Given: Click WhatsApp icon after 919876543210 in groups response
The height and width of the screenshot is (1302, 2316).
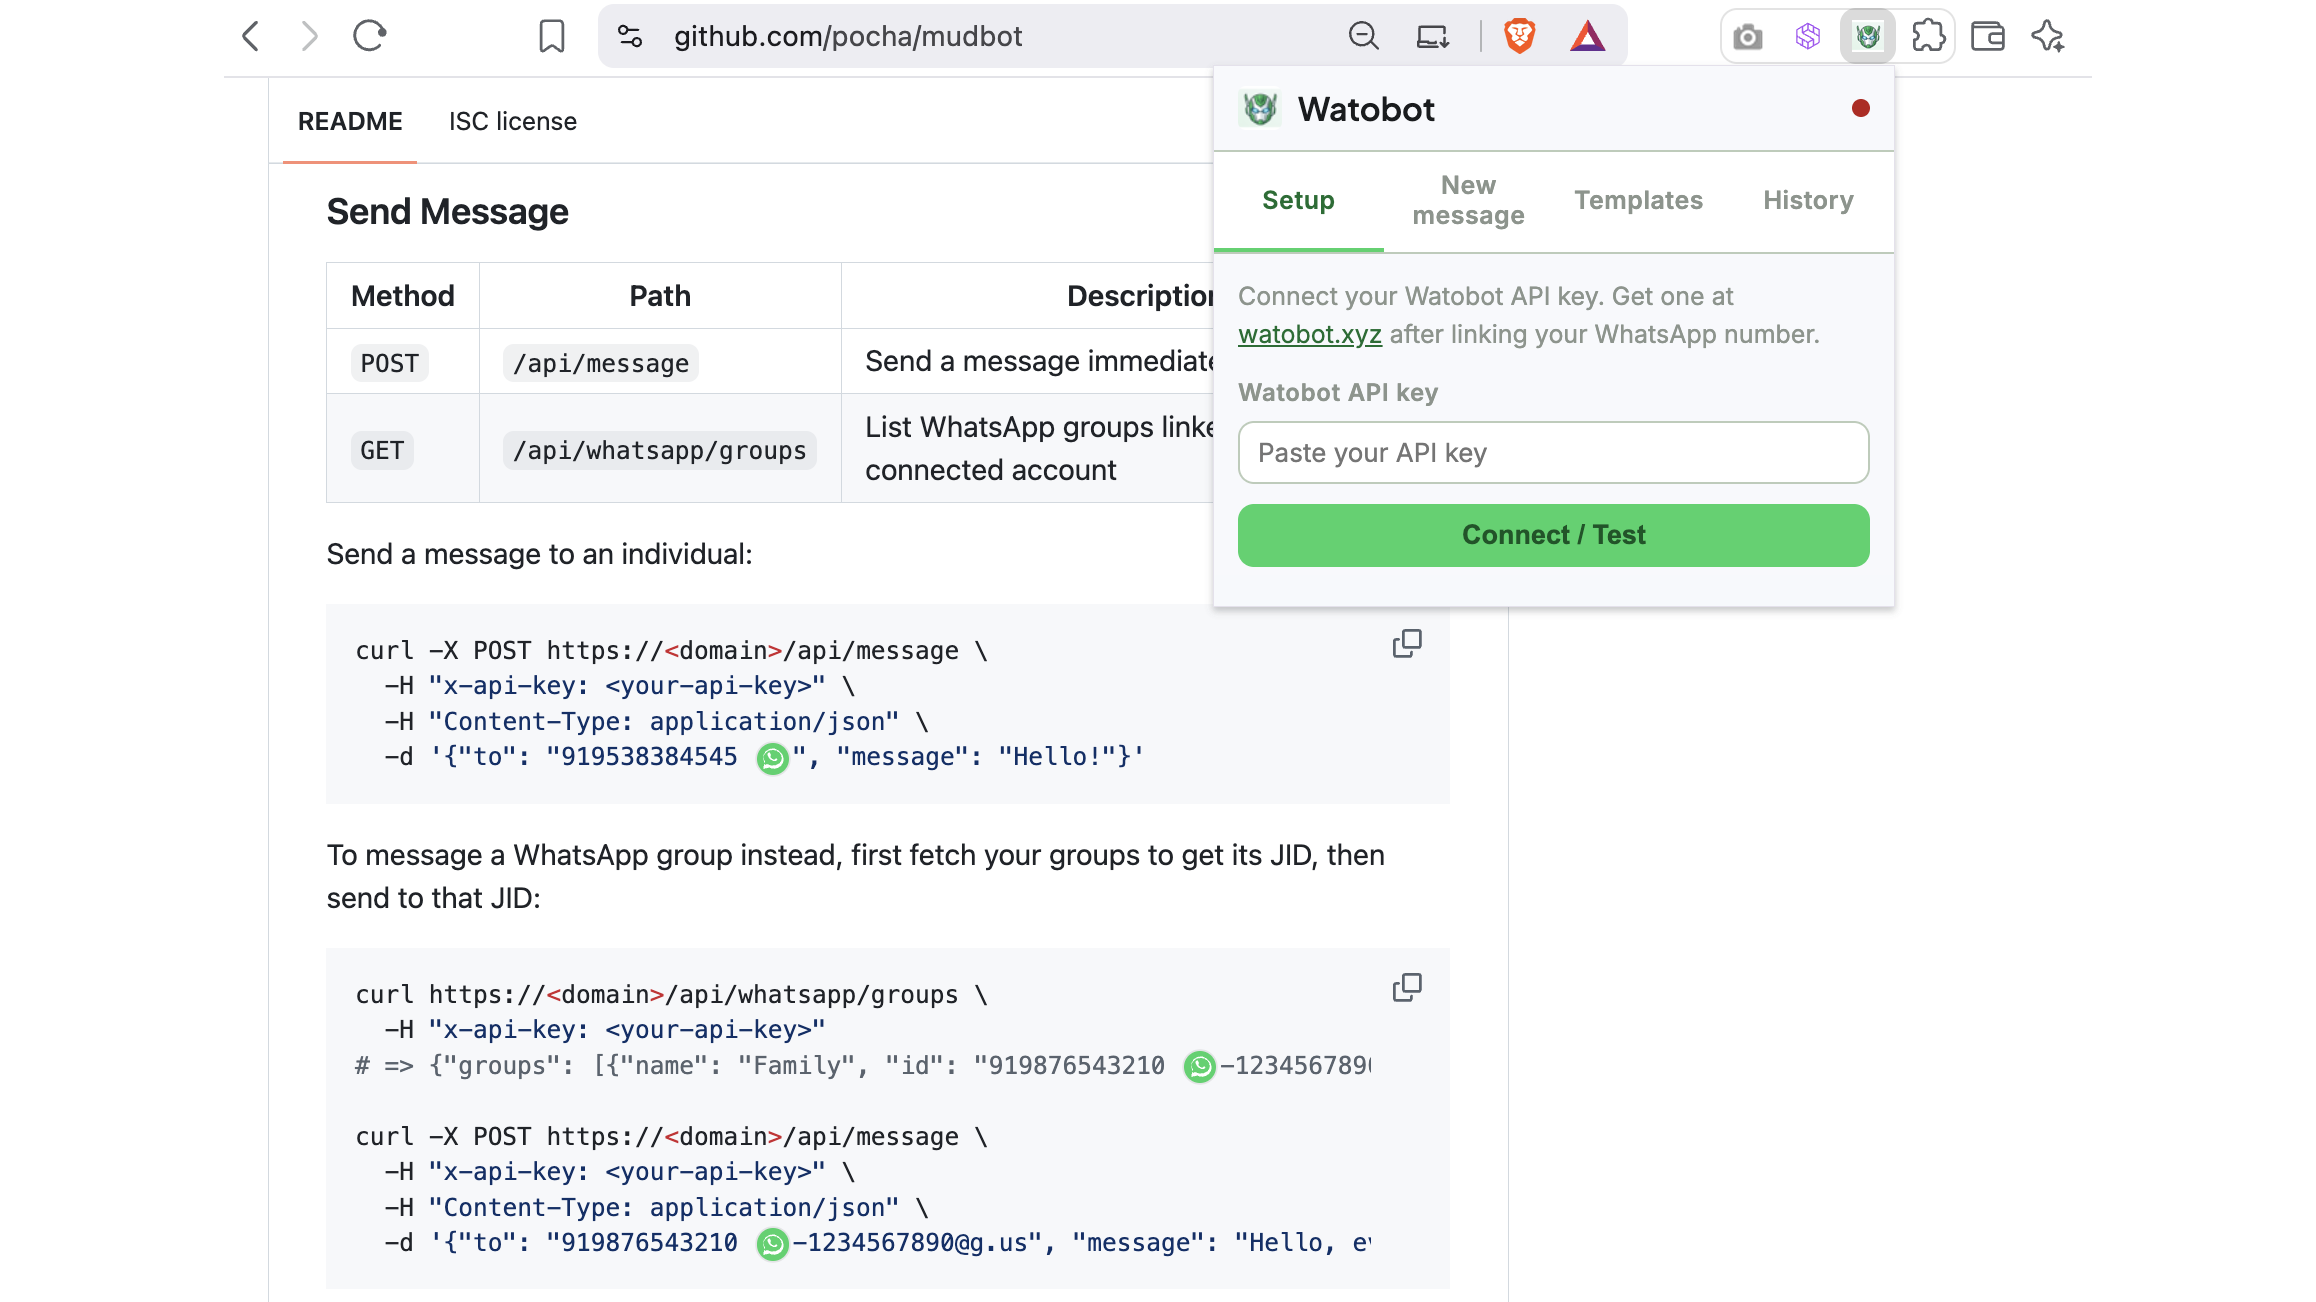Looking at the screenshot, I should pyautogui.click(x=1200, y=1067).
